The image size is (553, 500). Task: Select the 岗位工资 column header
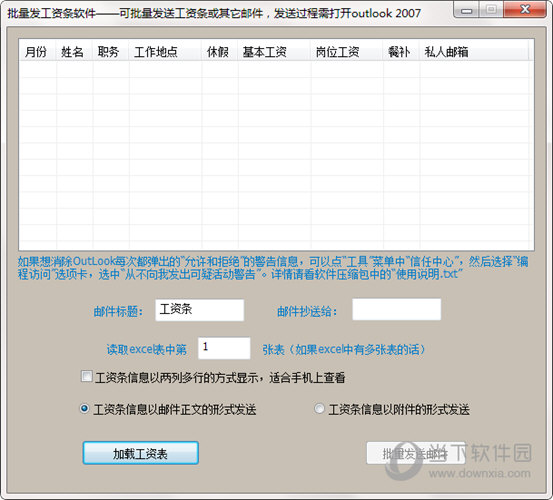(x=347, y=52)
